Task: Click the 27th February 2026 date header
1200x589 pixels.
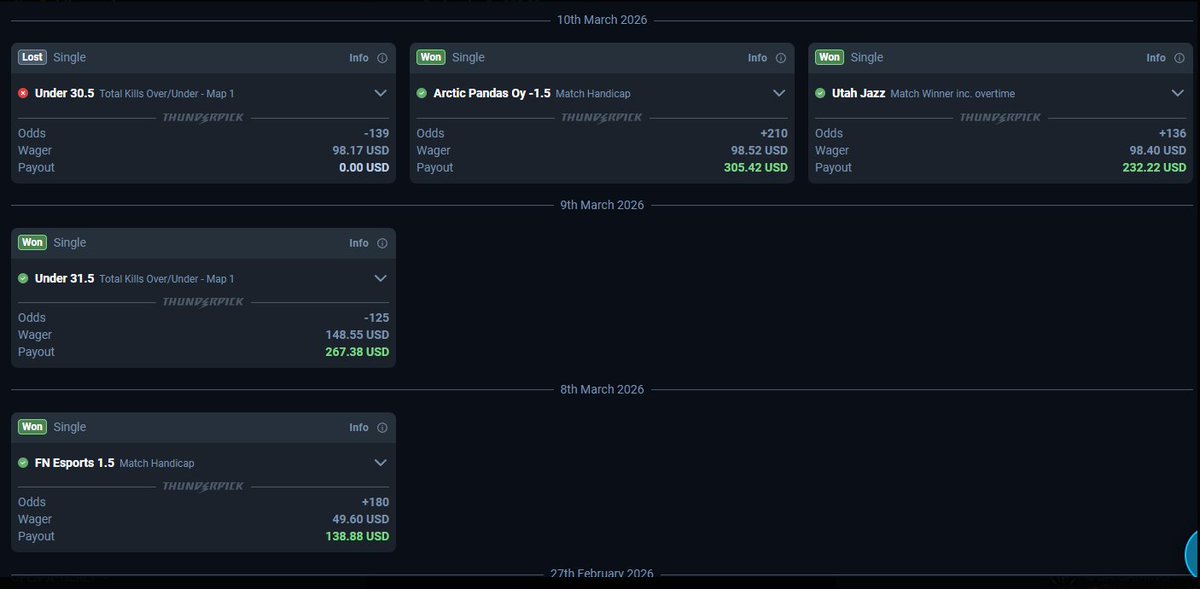Action: pyautogui.click(x=602, y=574)
